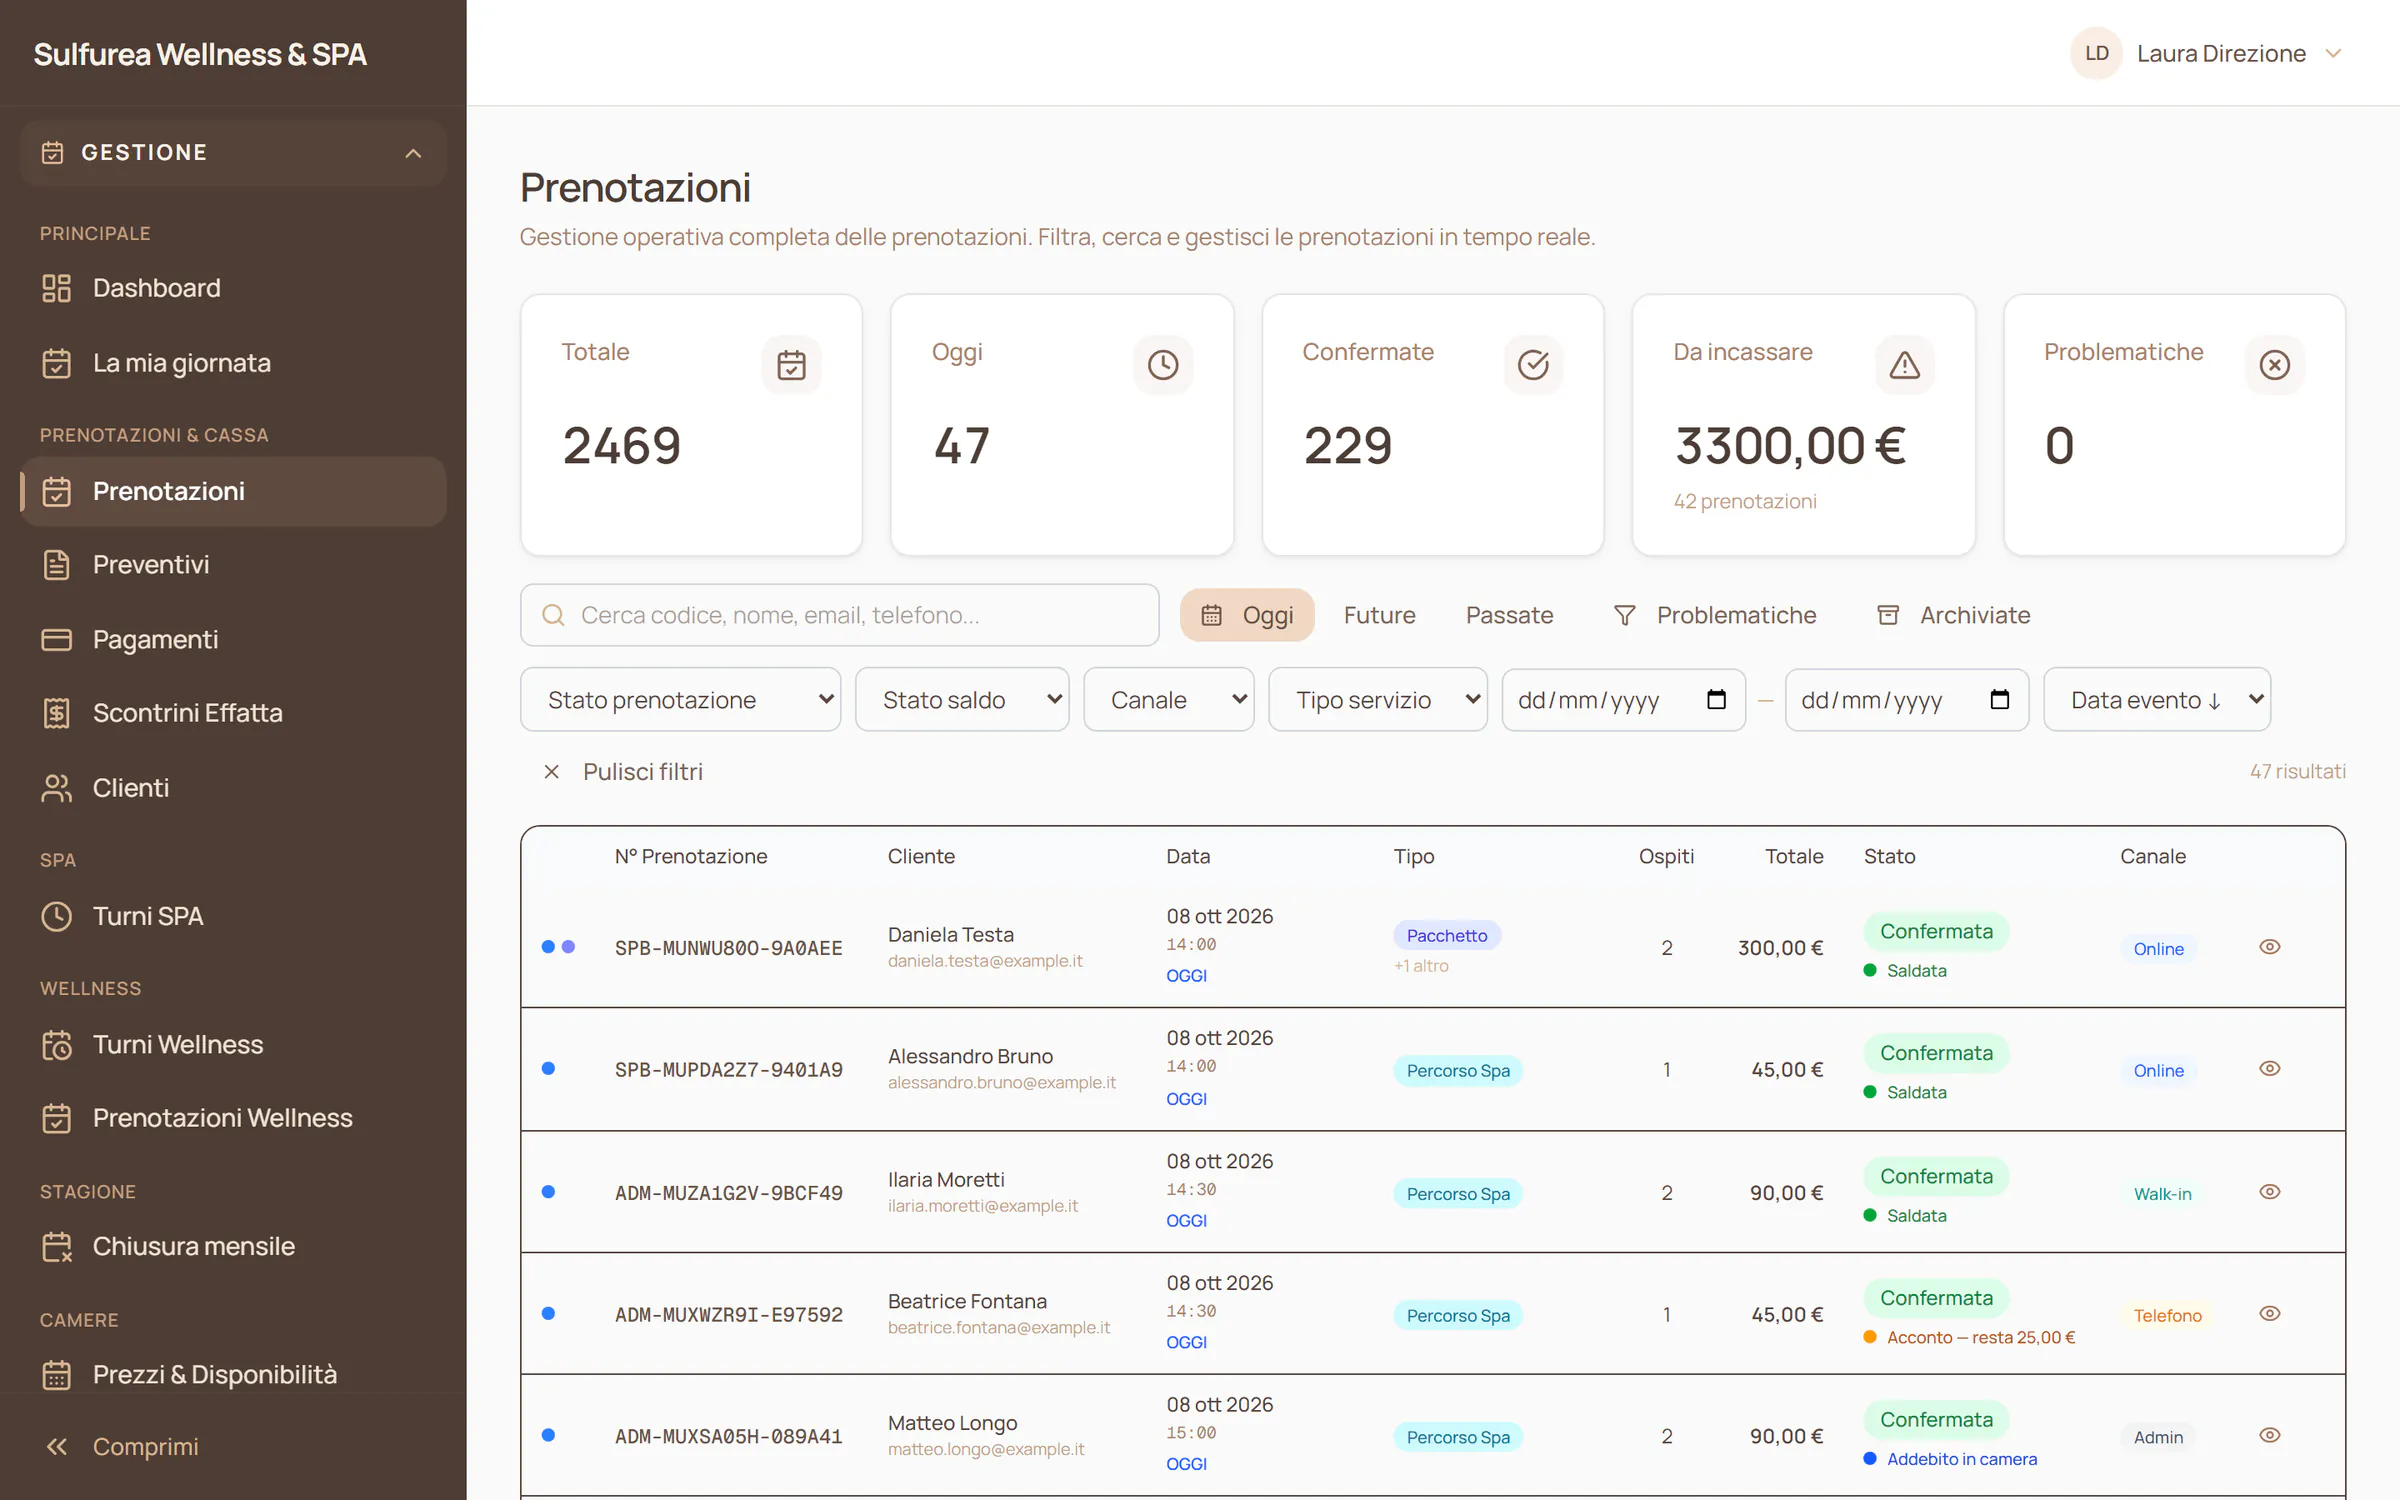Image resolution: width=2400 pixels, height=1500 pixels.
Task: Open Turni Wellness schedule
Action: click(232, 1044)
